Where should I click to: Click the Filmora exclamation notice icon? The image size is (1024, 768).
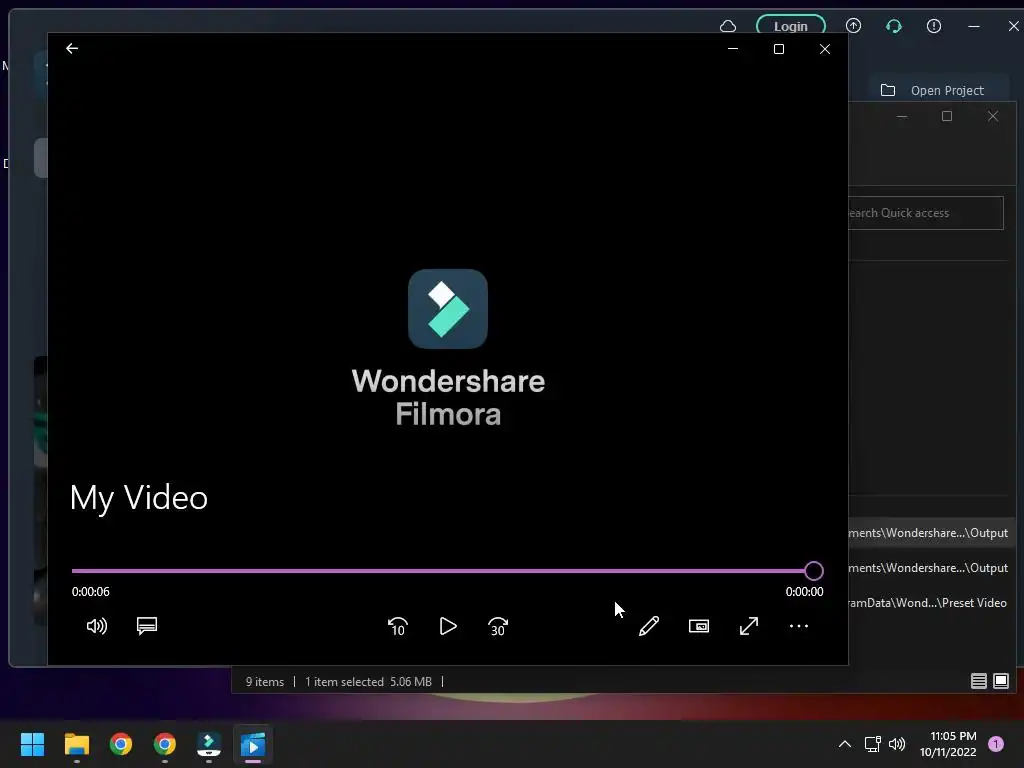click(934, 25)
